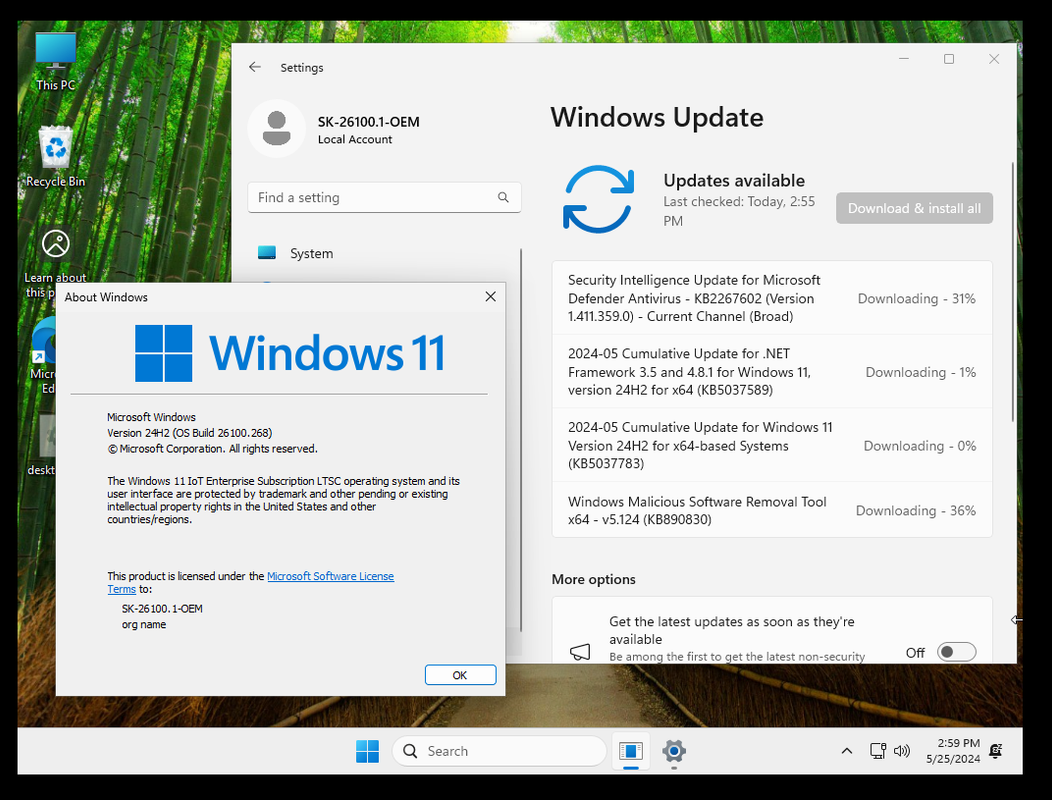Click OK in About Windows dialog

click(460, 675)
